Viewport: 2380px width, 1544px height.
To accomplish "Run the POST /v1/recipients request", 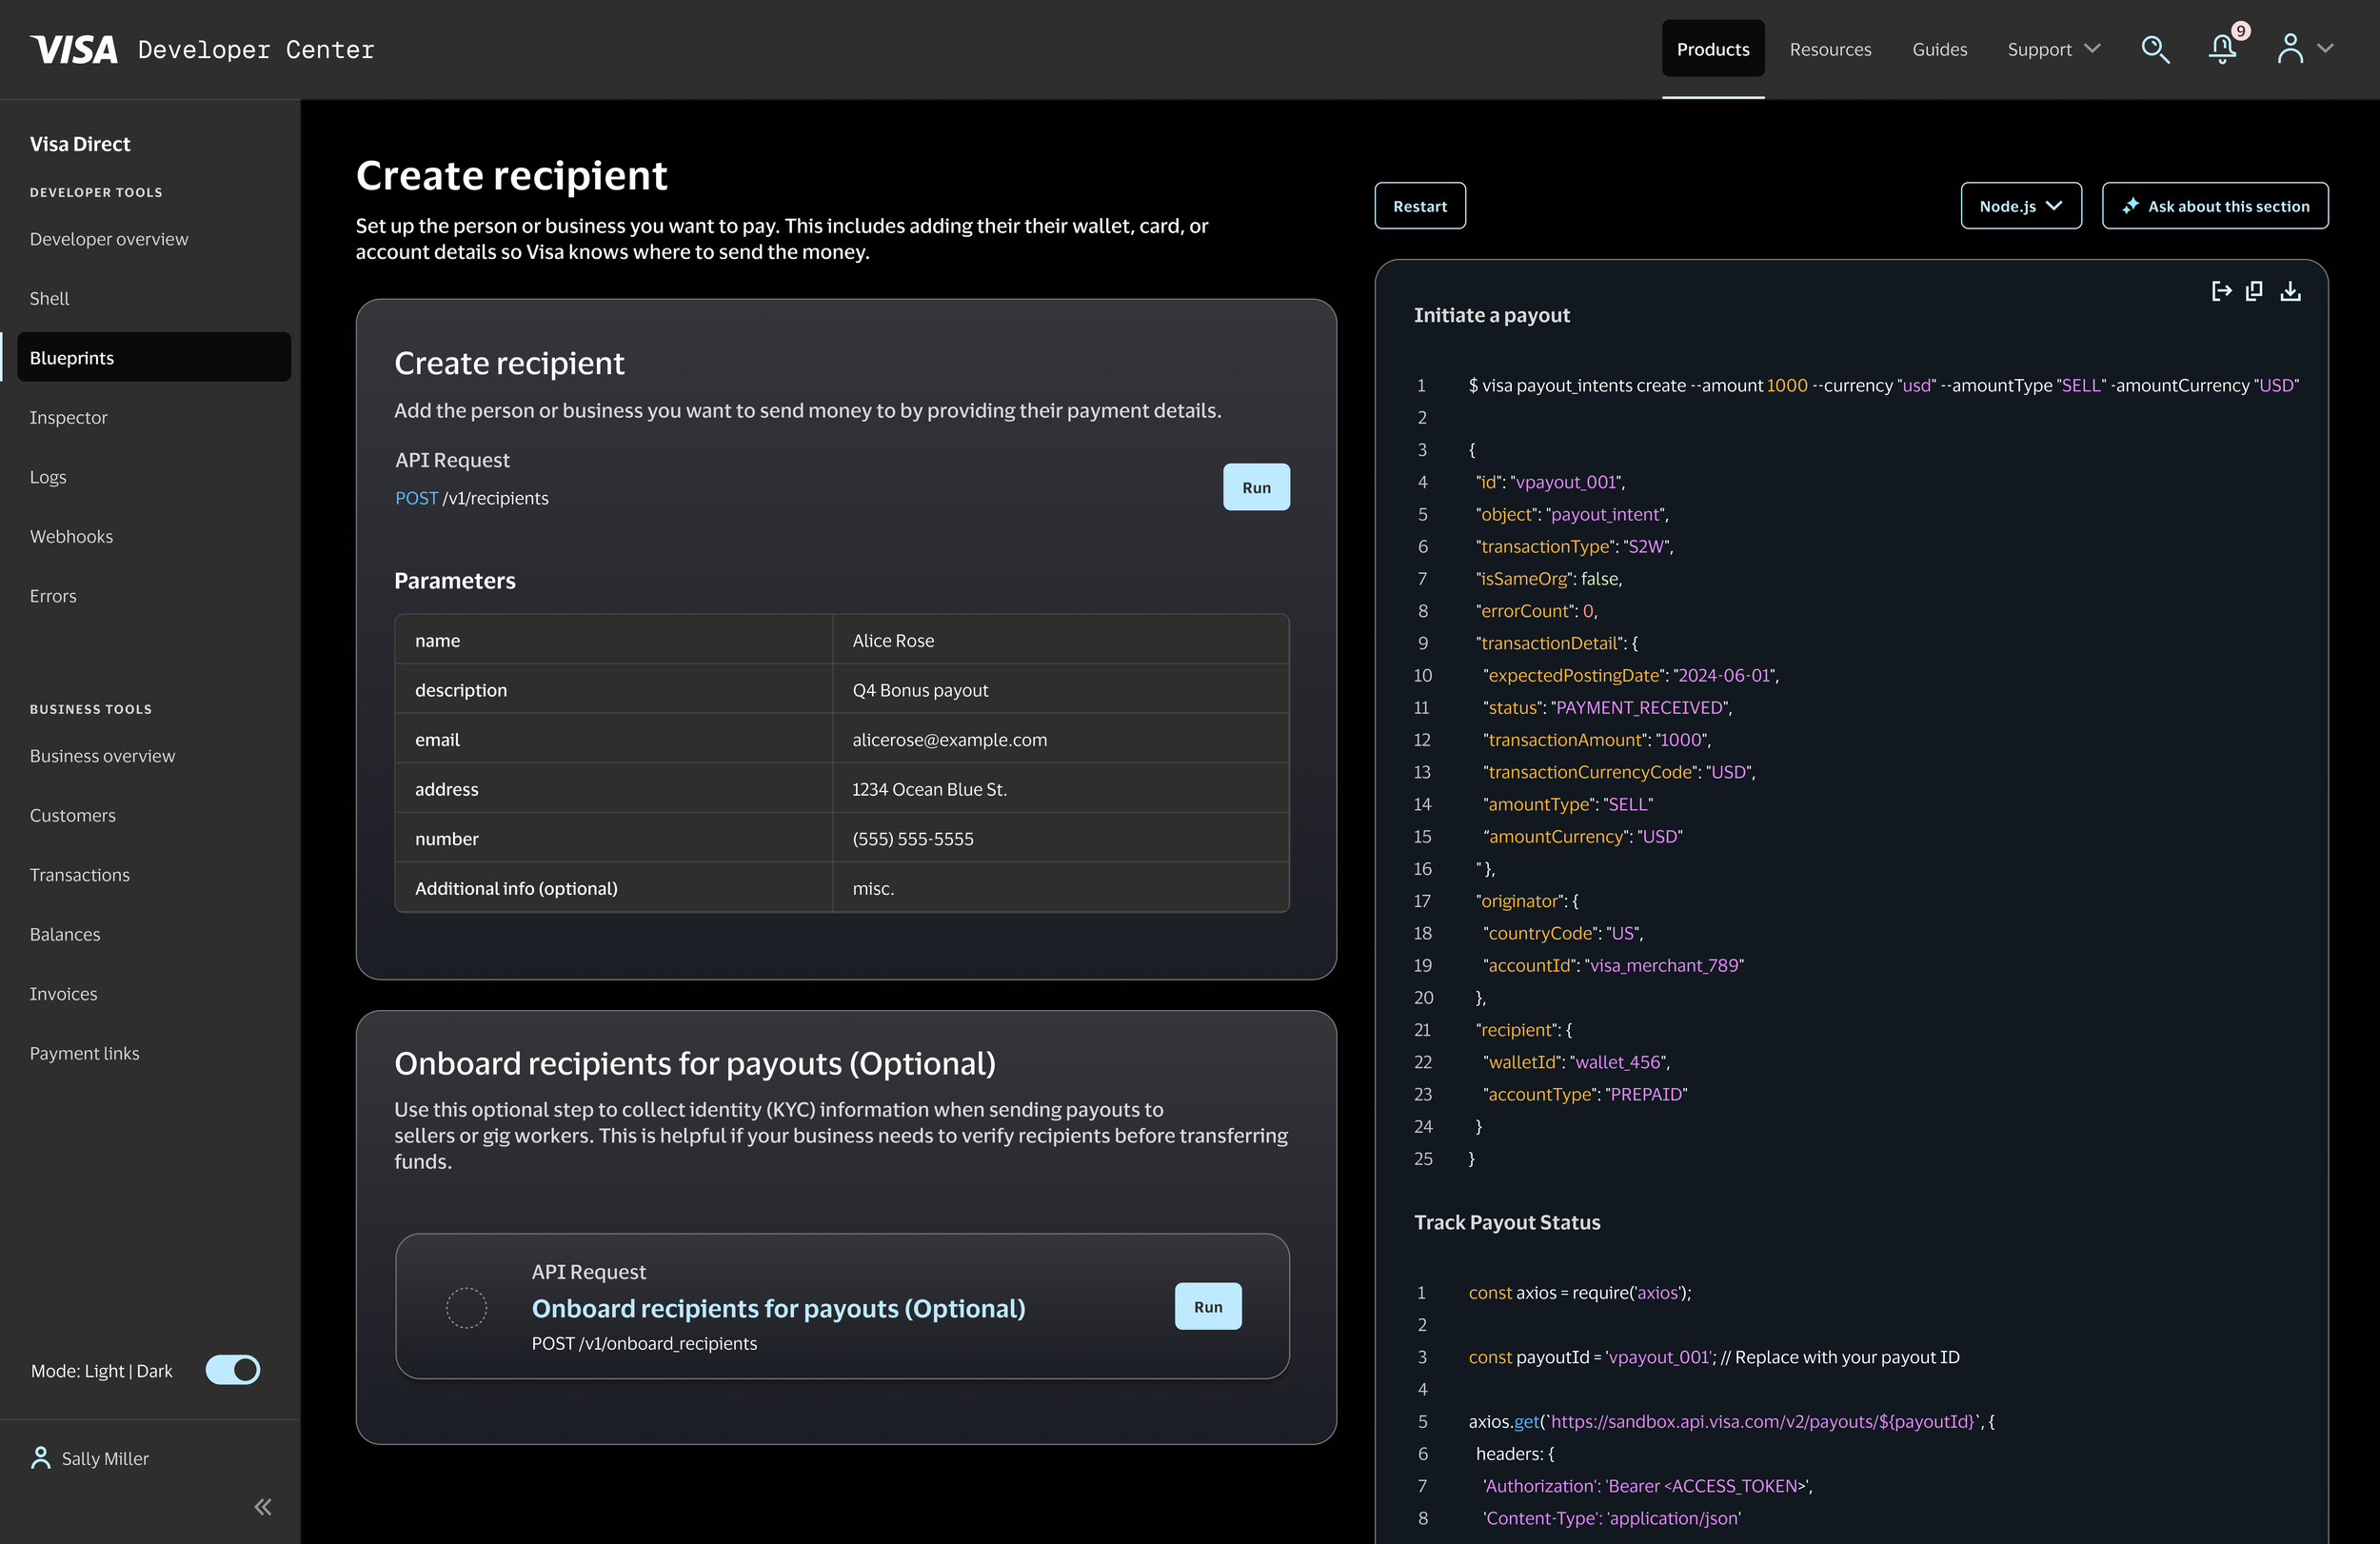I will (x=1255, y=487).
